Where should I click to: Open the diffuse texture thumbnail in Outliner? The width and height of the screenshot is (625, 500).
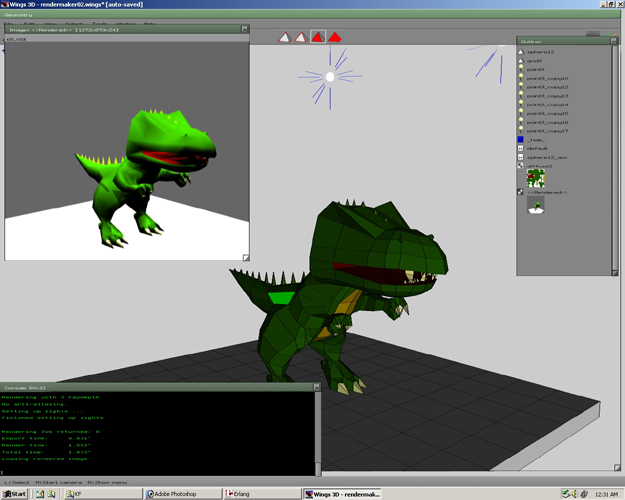536,178
